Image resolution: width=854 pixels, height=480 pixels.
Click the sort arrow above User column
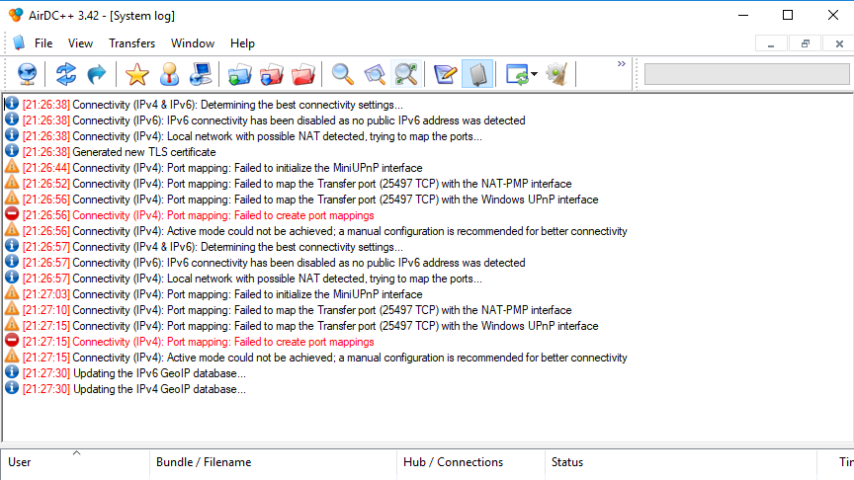click(76, 453)
